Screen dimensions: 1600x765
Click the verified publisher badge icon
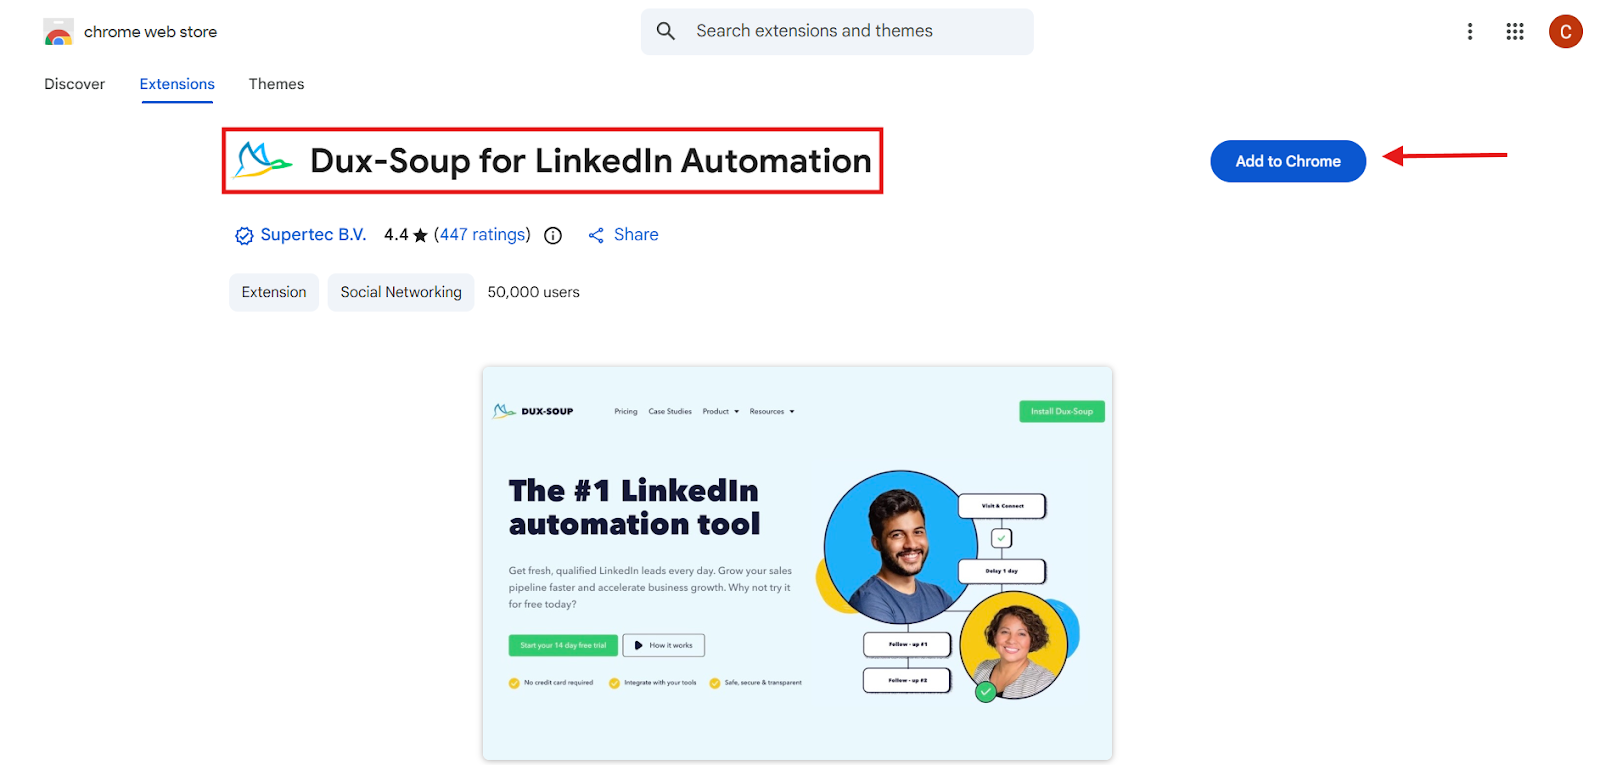[244, 235]
